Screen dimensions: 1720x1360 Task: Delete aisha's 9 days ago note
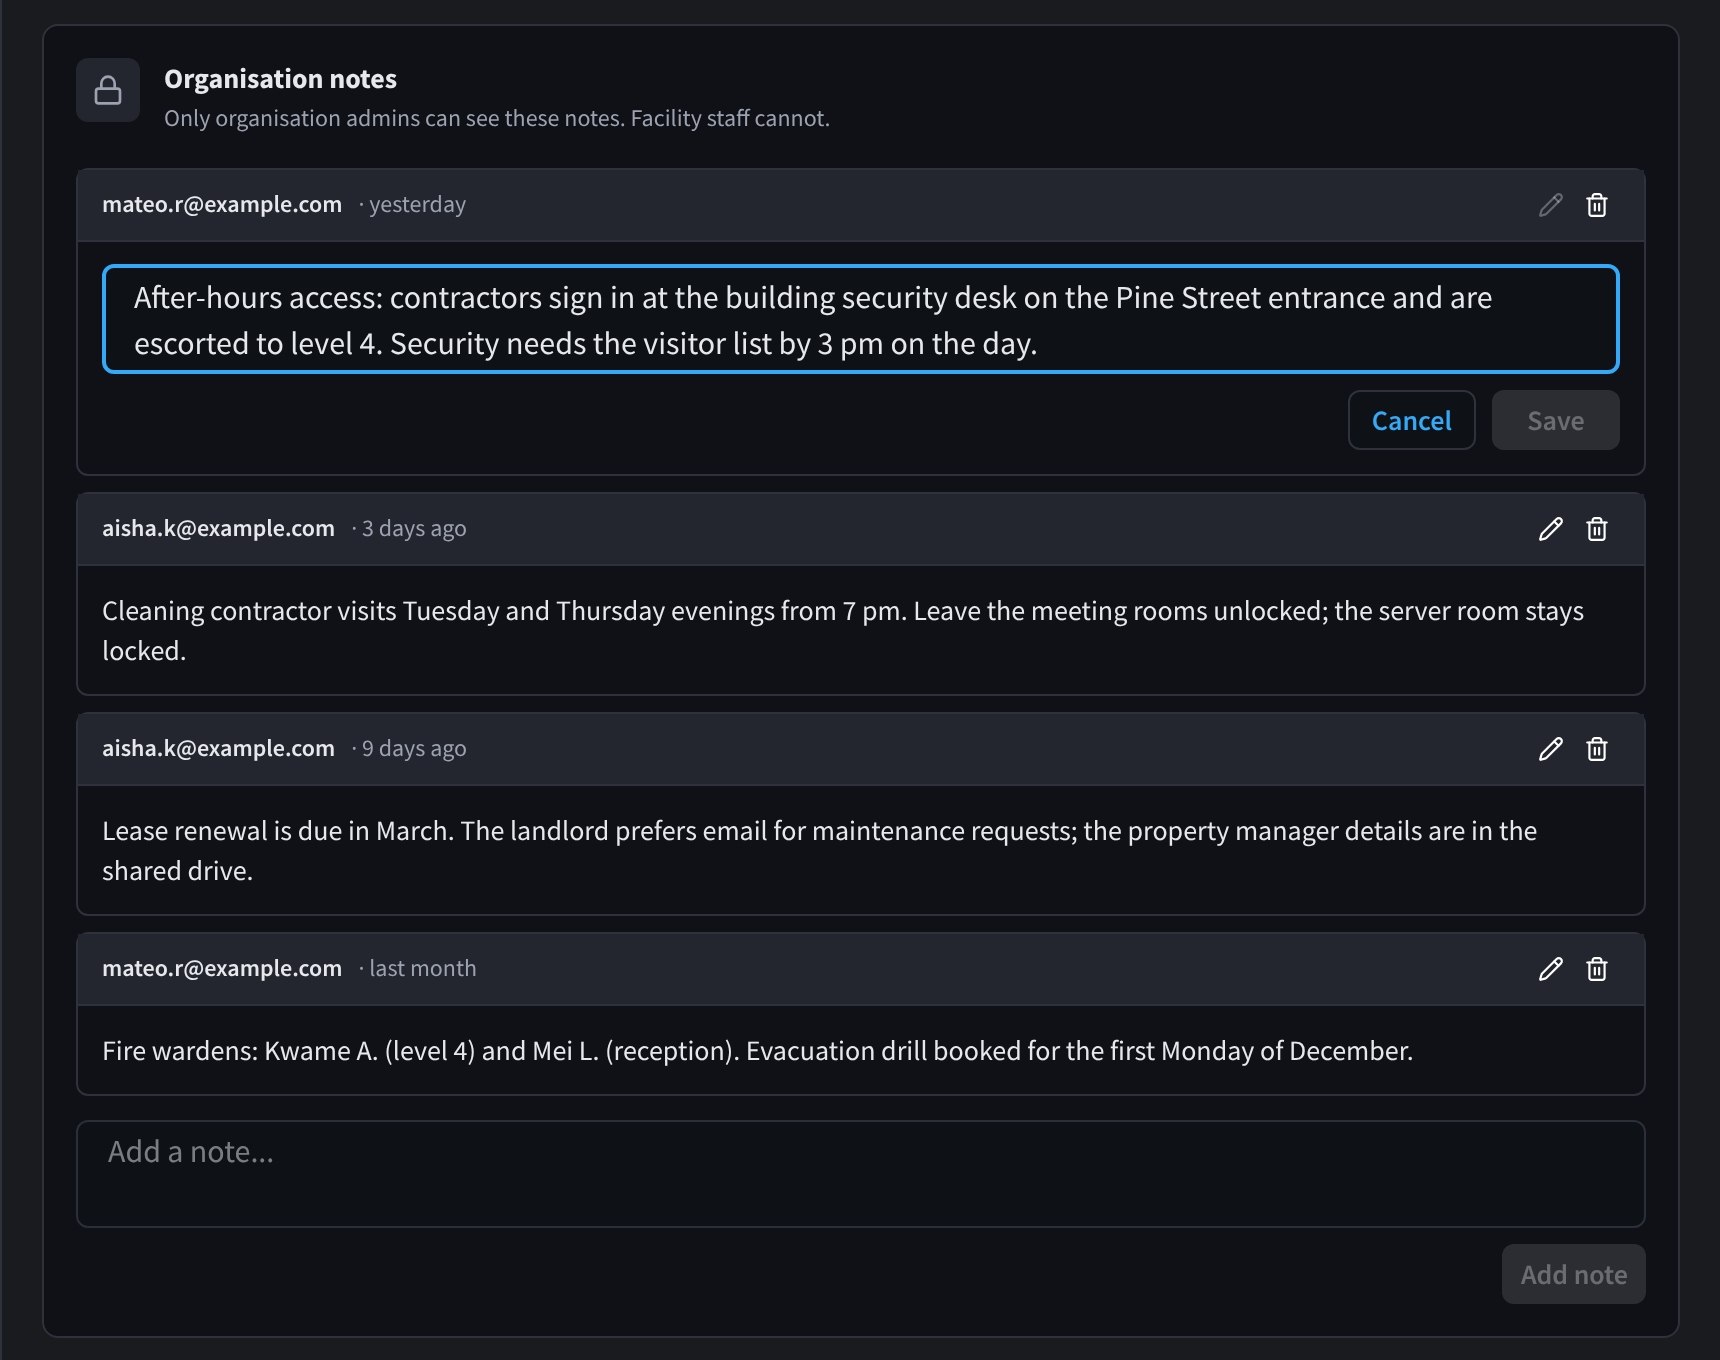1597,749
